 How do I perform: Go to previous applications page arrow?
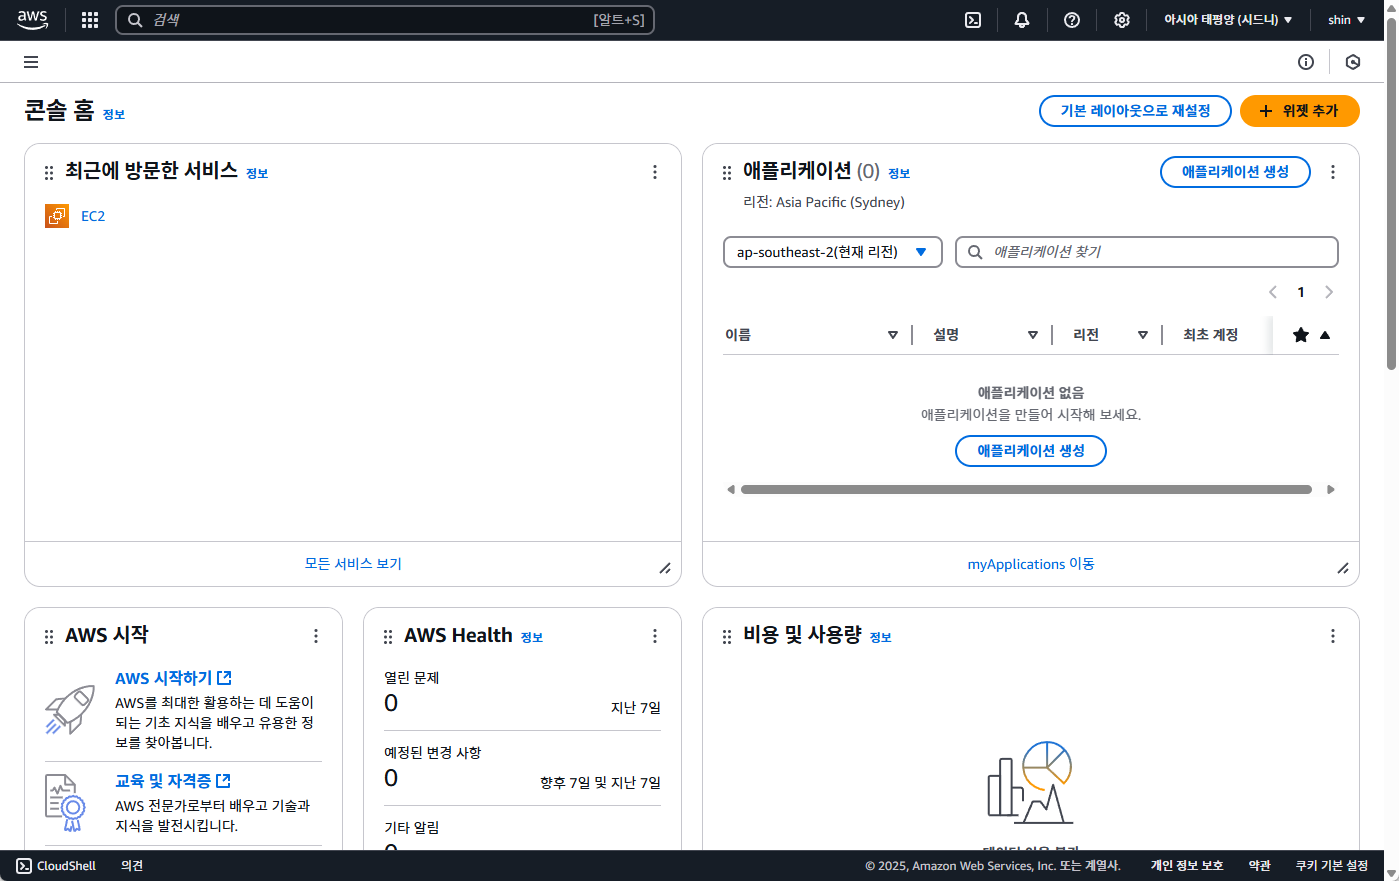click(1273, 292)
